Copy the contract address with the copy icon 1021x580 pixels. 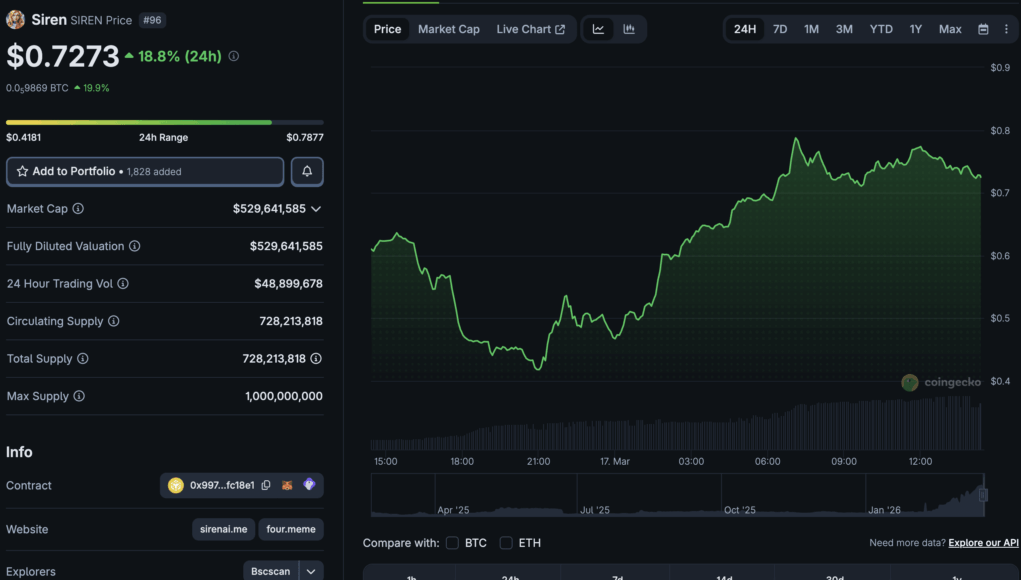click(x=266, y=486)
